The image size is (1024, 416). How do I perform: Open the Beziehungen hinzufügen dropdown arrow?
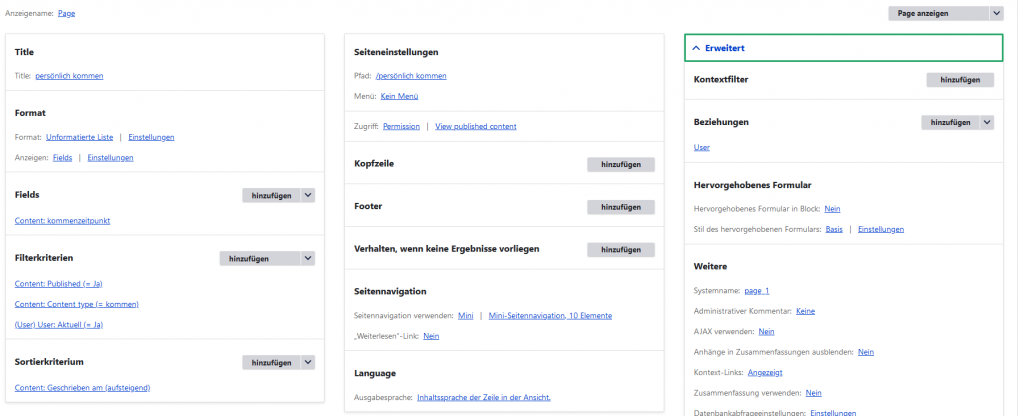[x=987, y=122]
